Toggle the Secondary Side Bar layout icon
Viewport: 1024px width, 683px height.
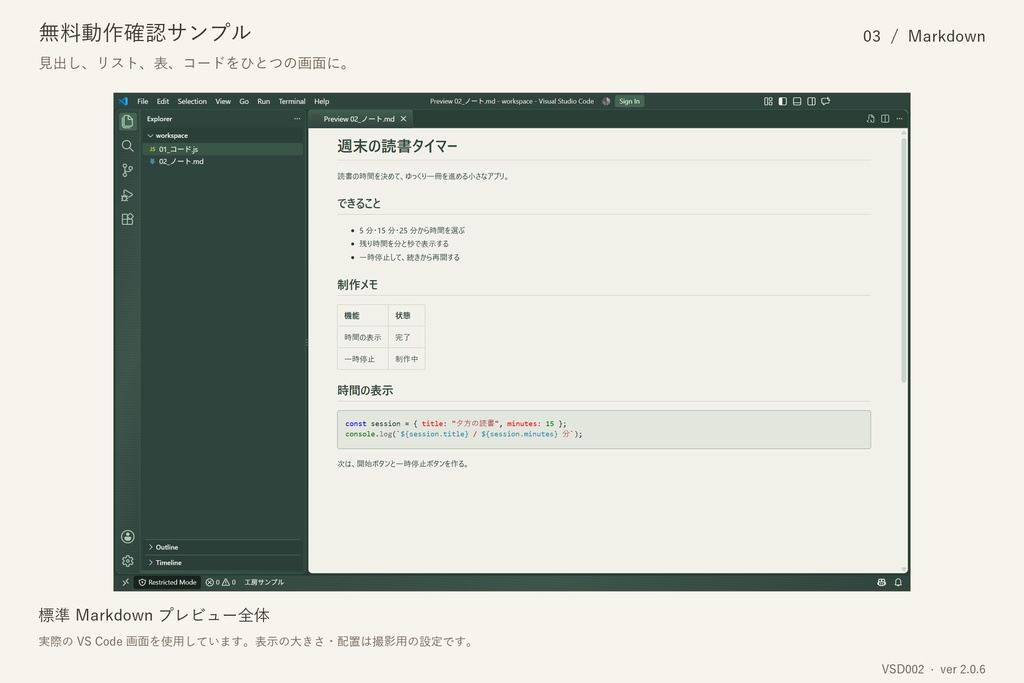pos(811,101)
